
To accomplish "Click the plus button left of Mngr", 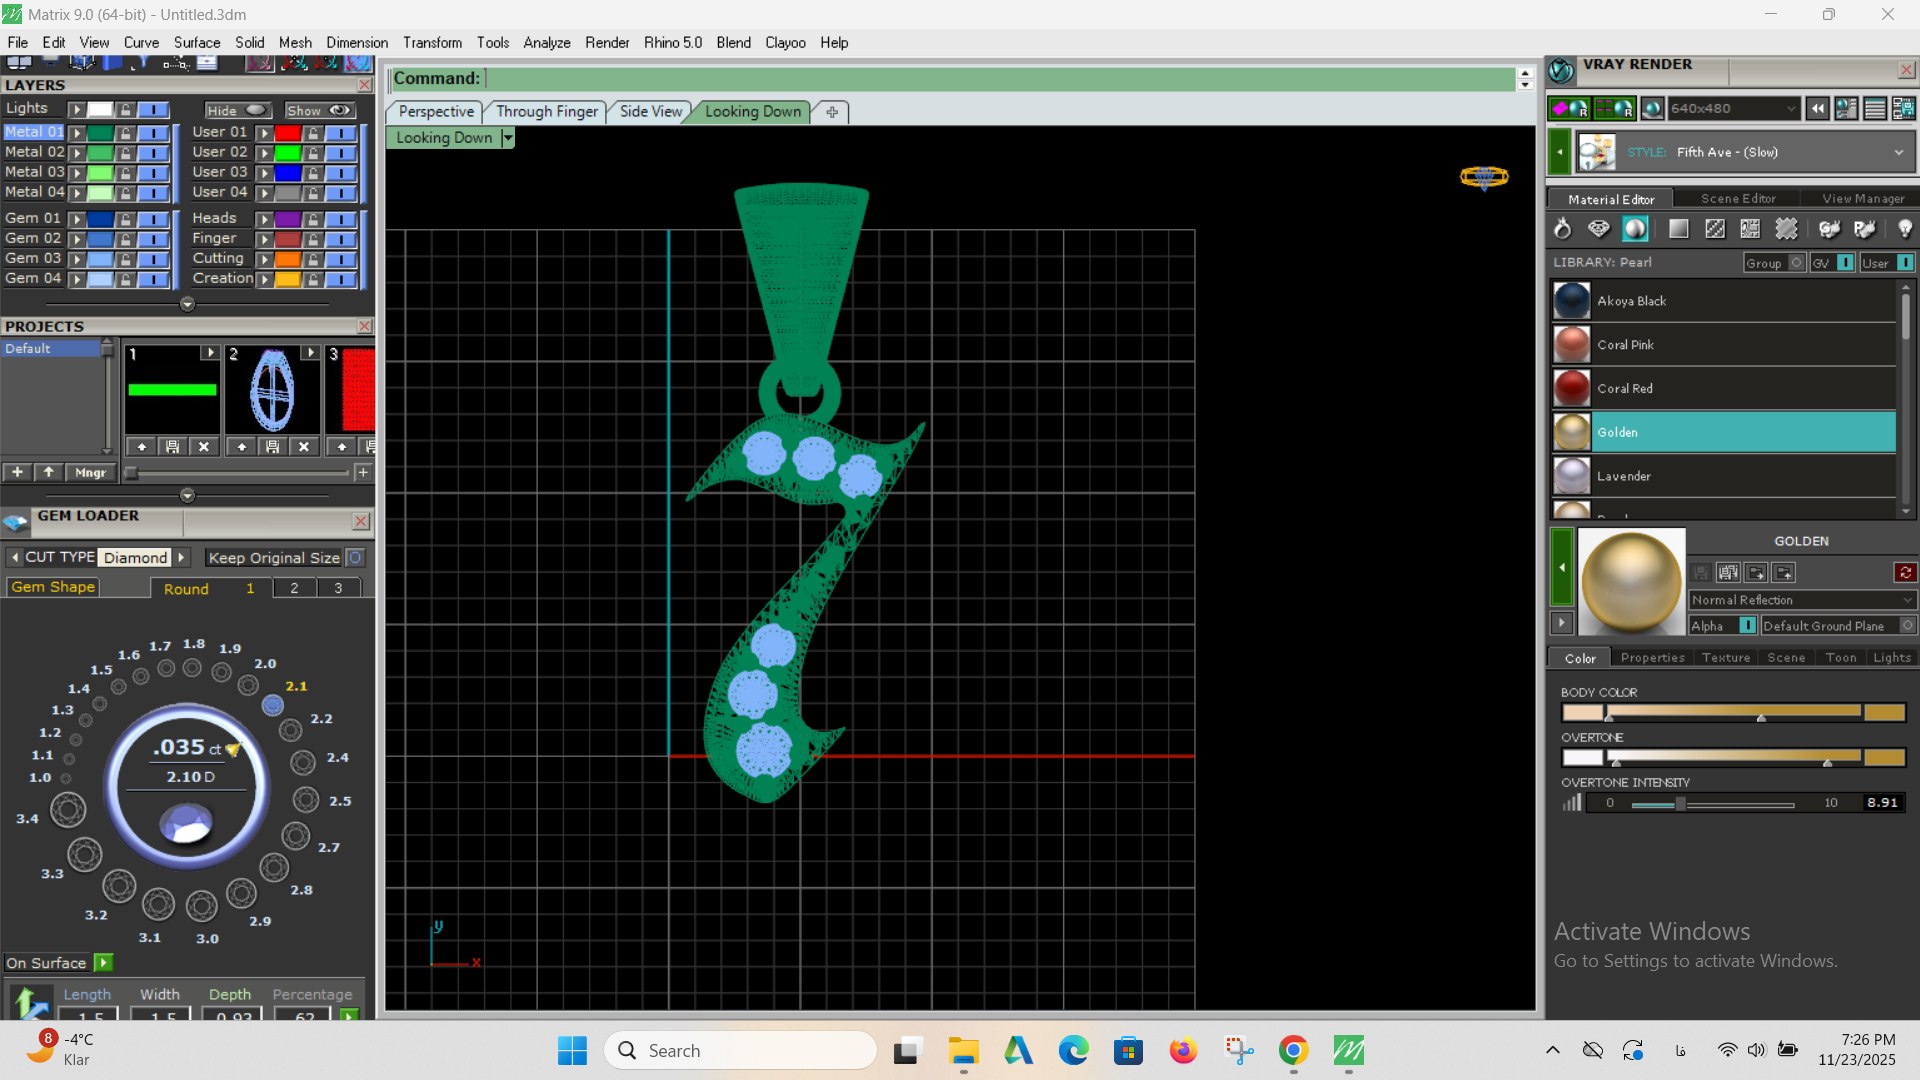I will pos(17,472).
